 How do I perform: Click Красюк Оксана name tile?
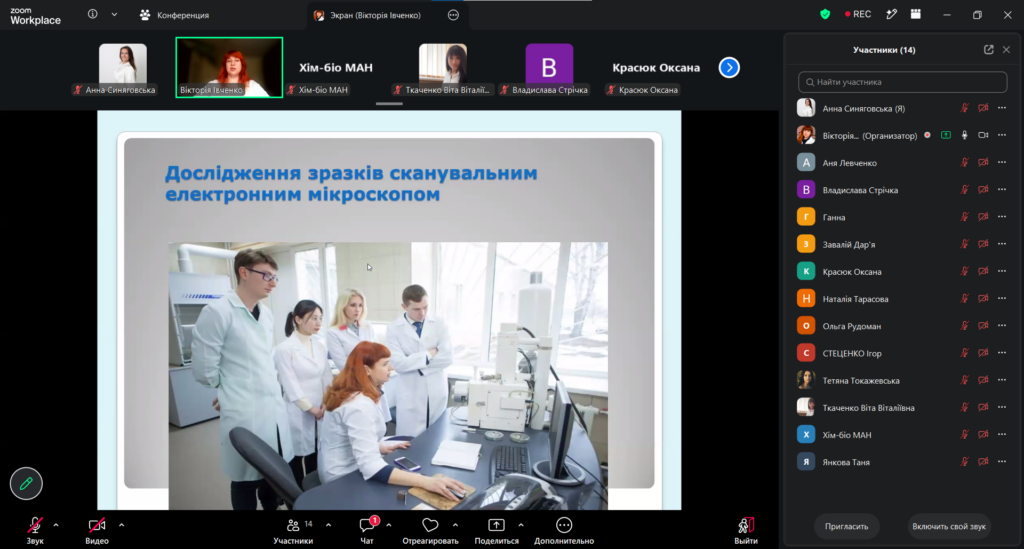click(x=656, y=68)
